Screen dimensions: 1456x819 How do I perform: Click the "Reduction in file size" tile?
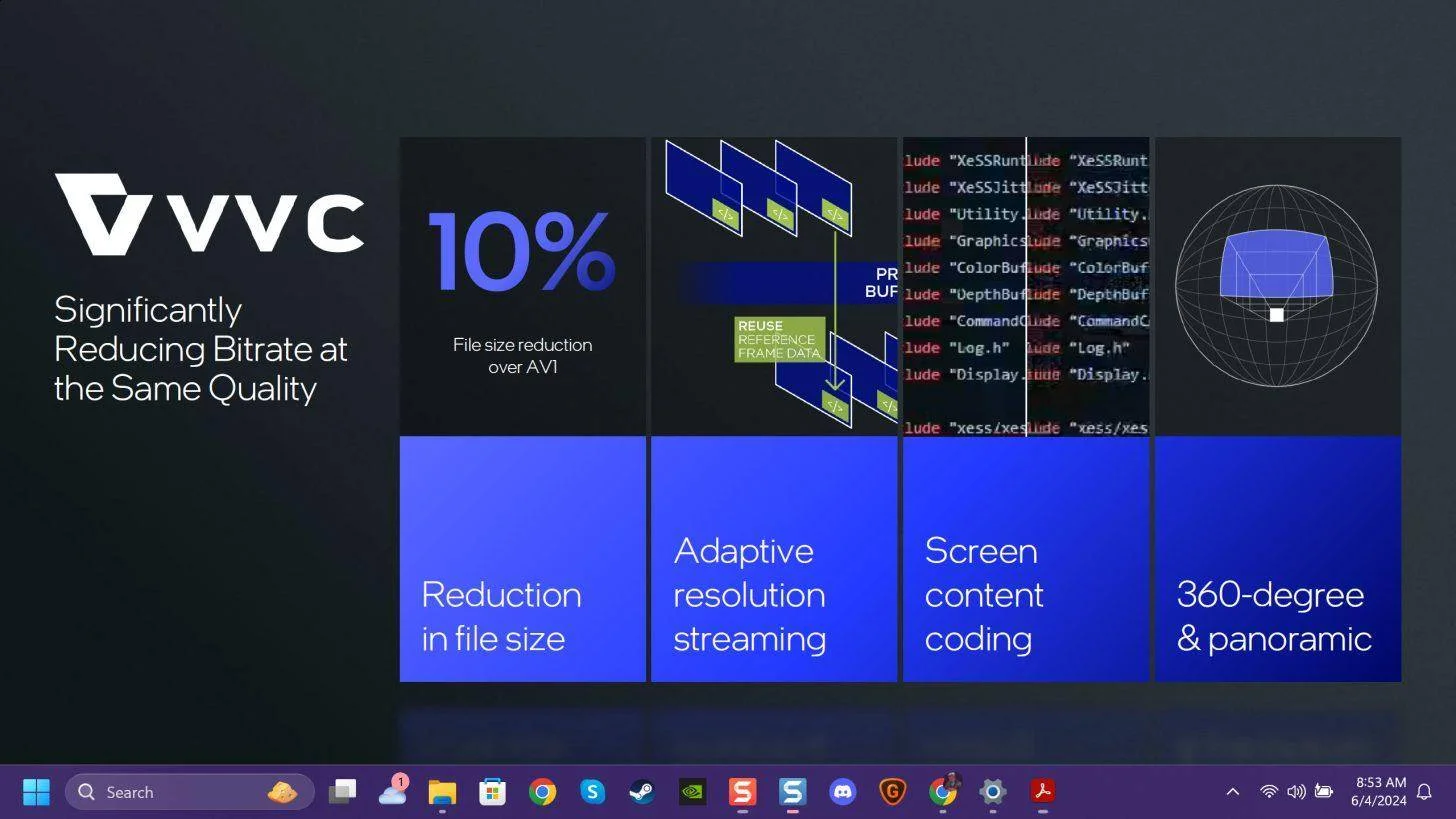(522, 560)
